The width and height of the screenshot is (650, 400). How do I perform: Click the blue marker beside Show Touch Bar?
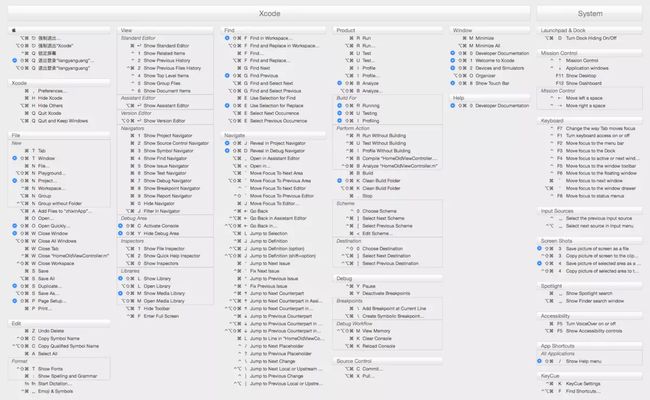point(453,83)
